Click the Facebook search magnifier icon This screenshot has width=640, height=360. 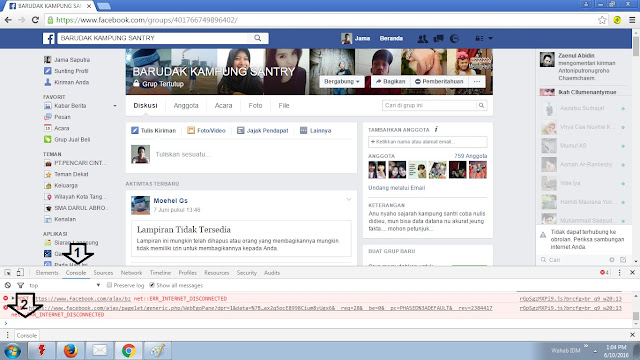click(258, 38)
